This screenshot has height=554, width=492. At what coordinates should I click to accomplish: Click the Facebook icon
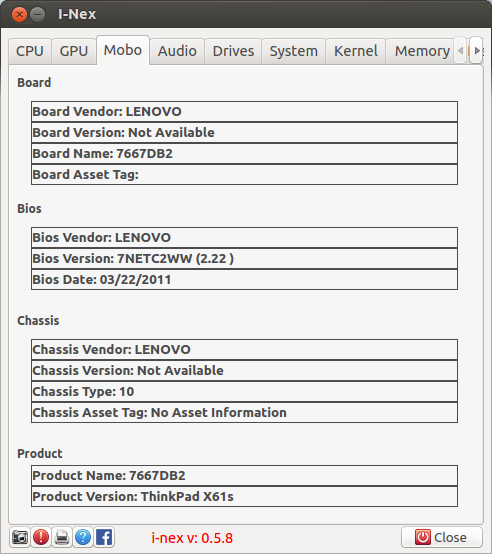(x=104, y=537)
